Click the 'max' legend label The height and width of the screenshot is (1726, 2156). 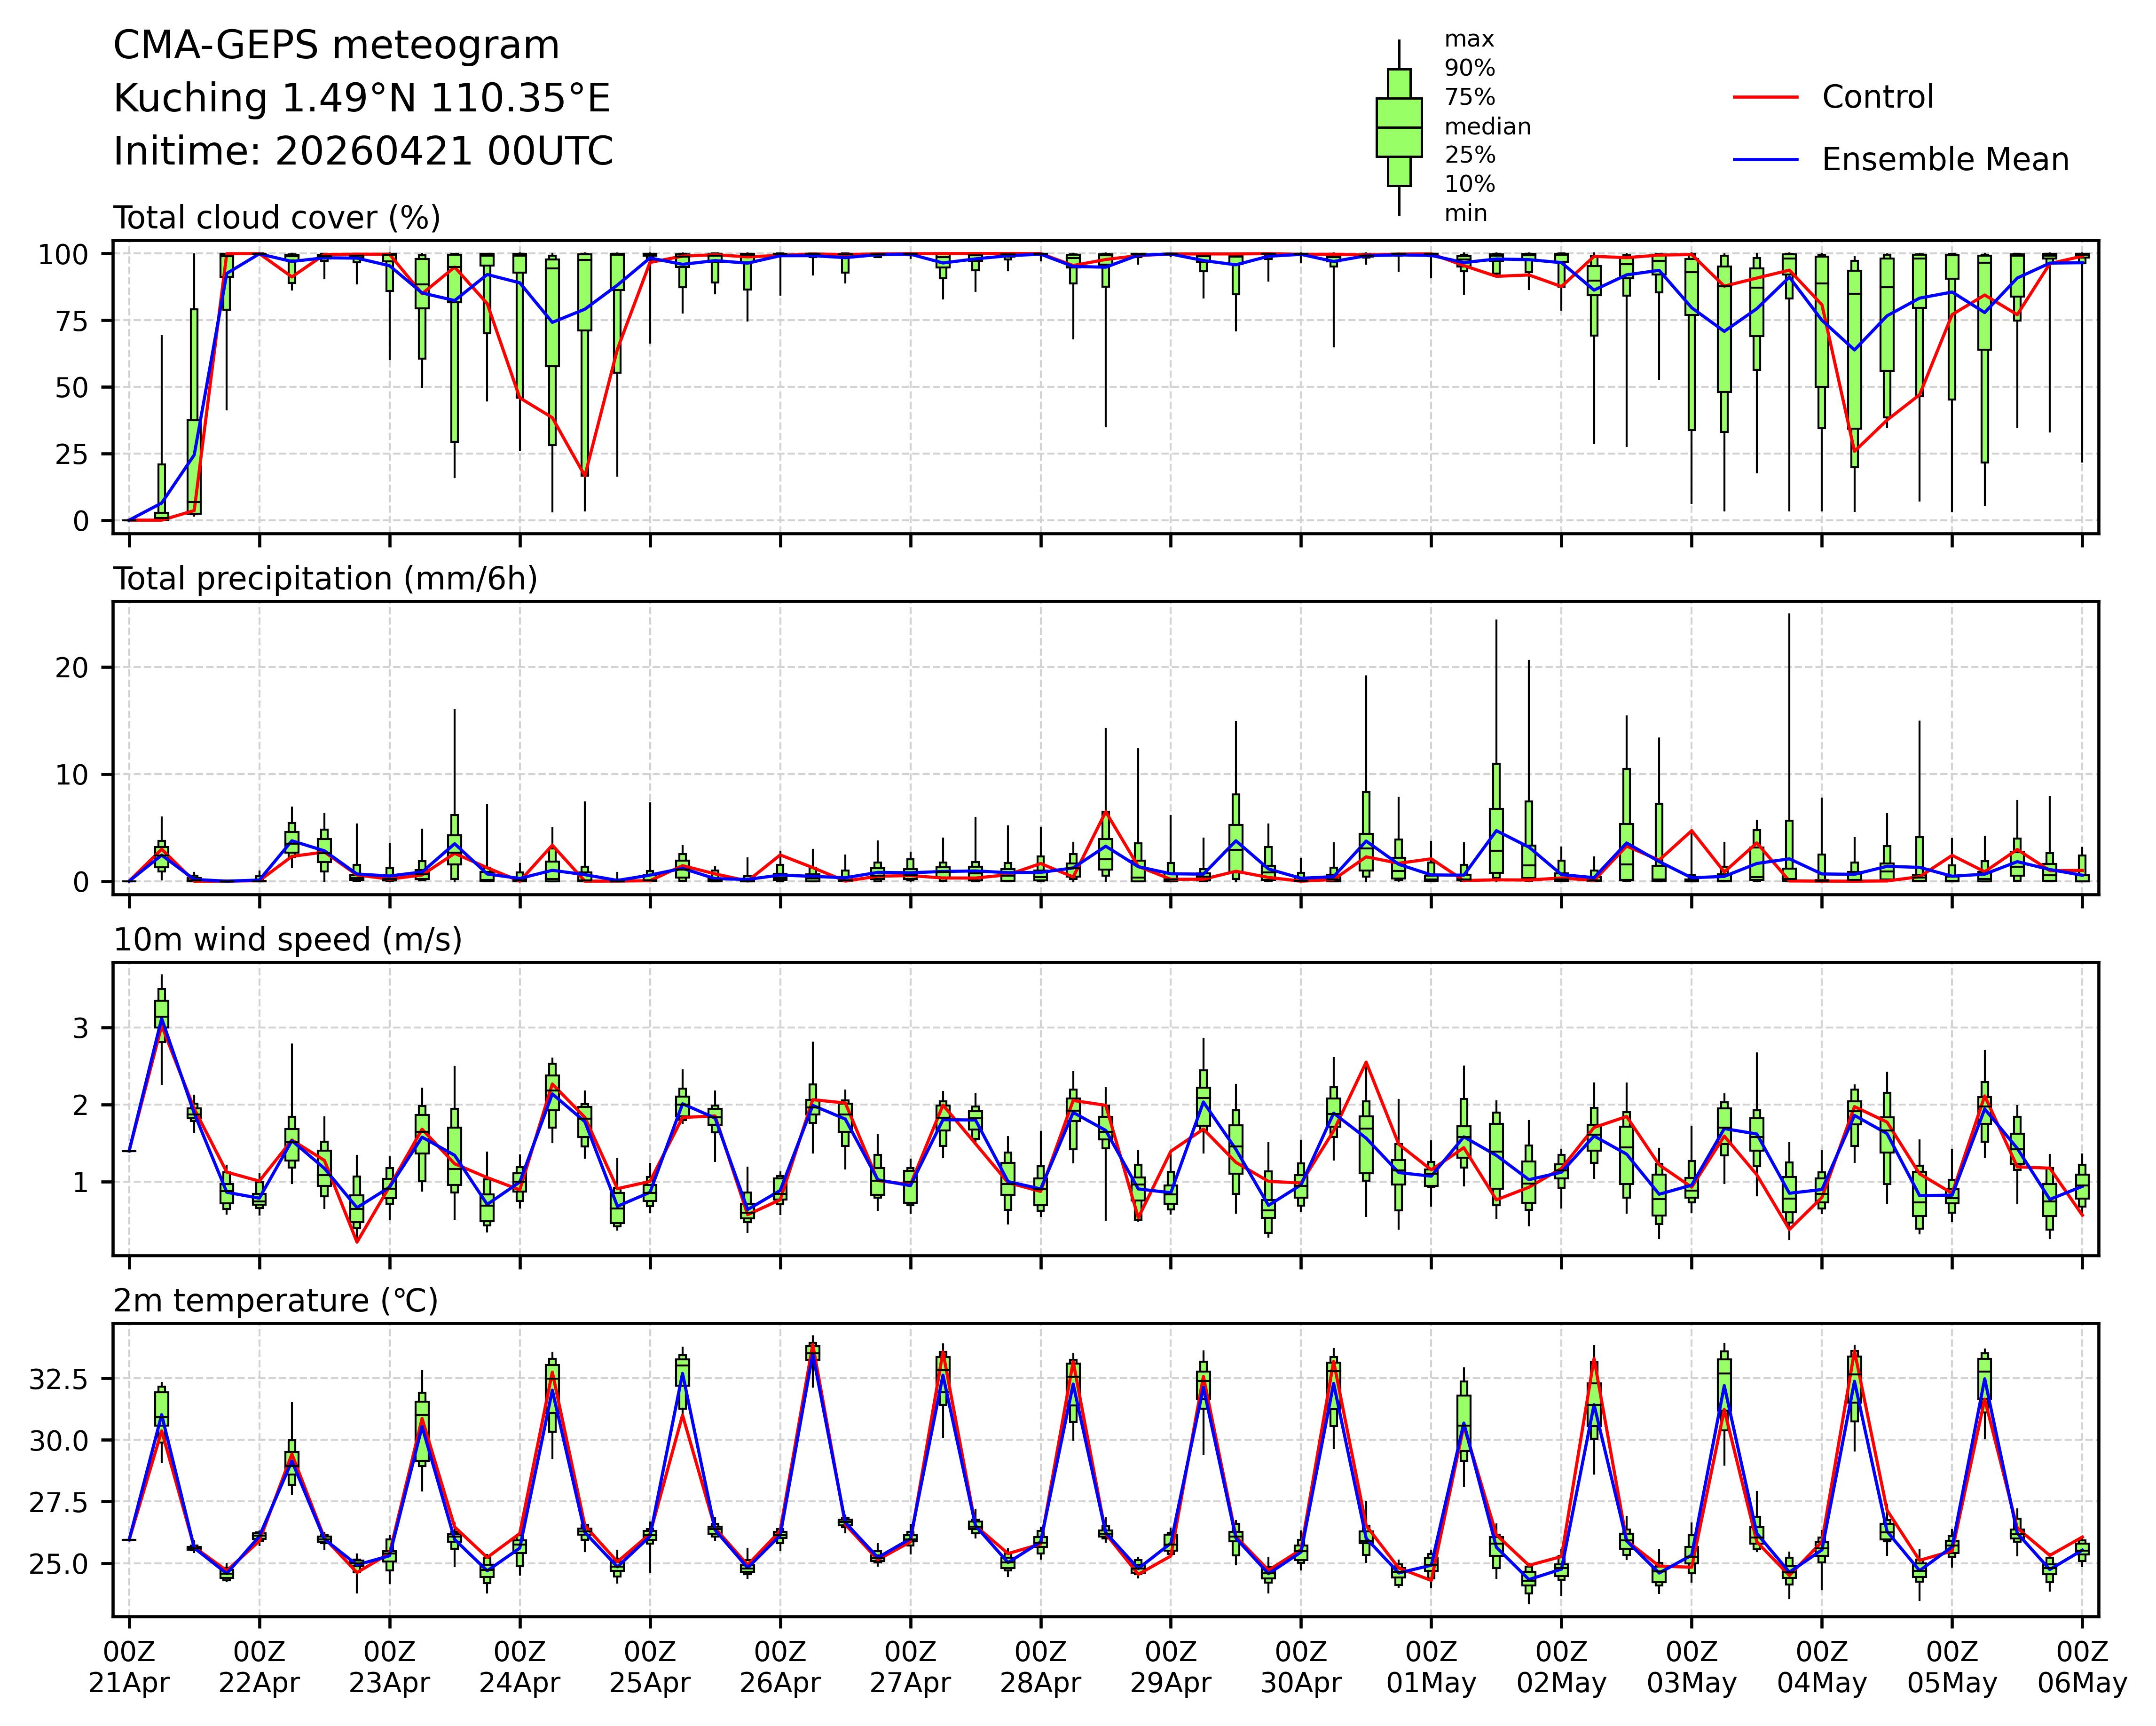(x=1469, y=40)
